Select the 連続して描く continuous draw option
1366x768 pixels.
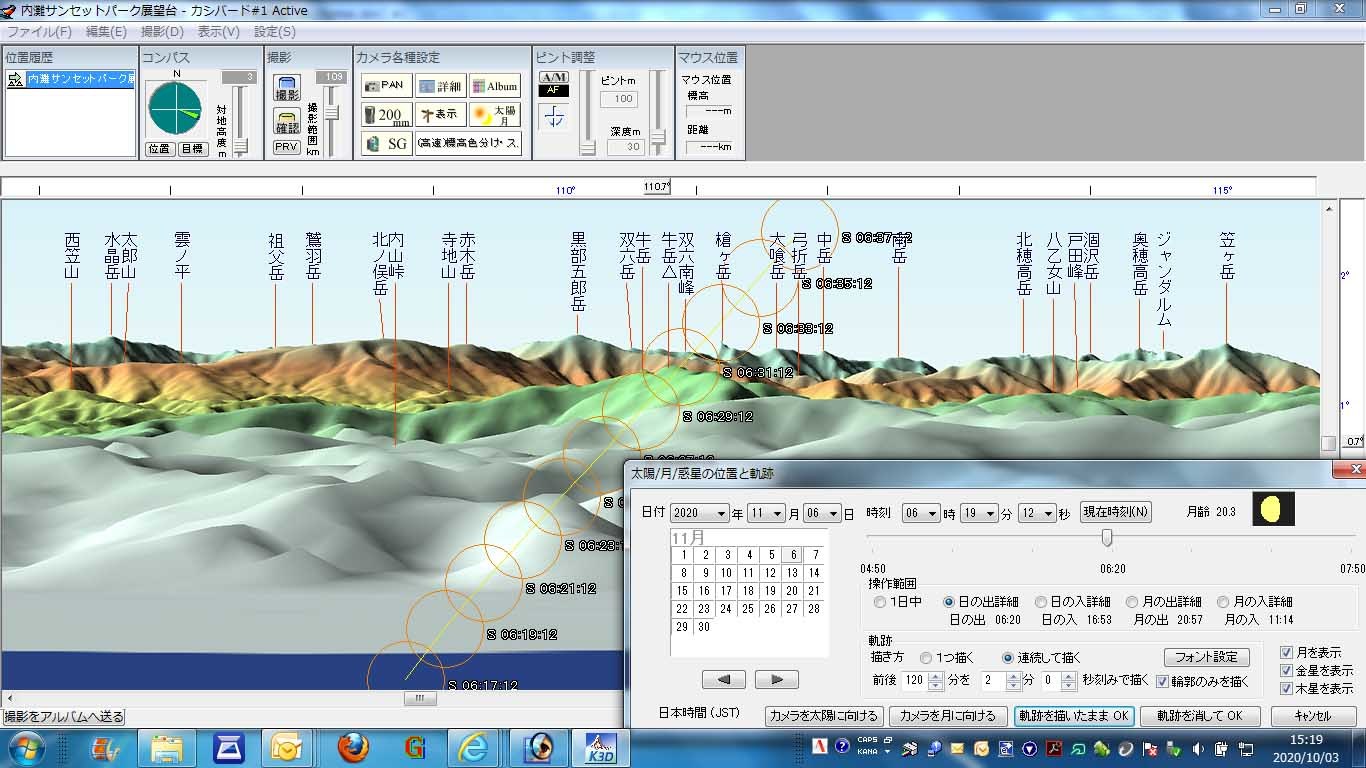point(1041,658)
